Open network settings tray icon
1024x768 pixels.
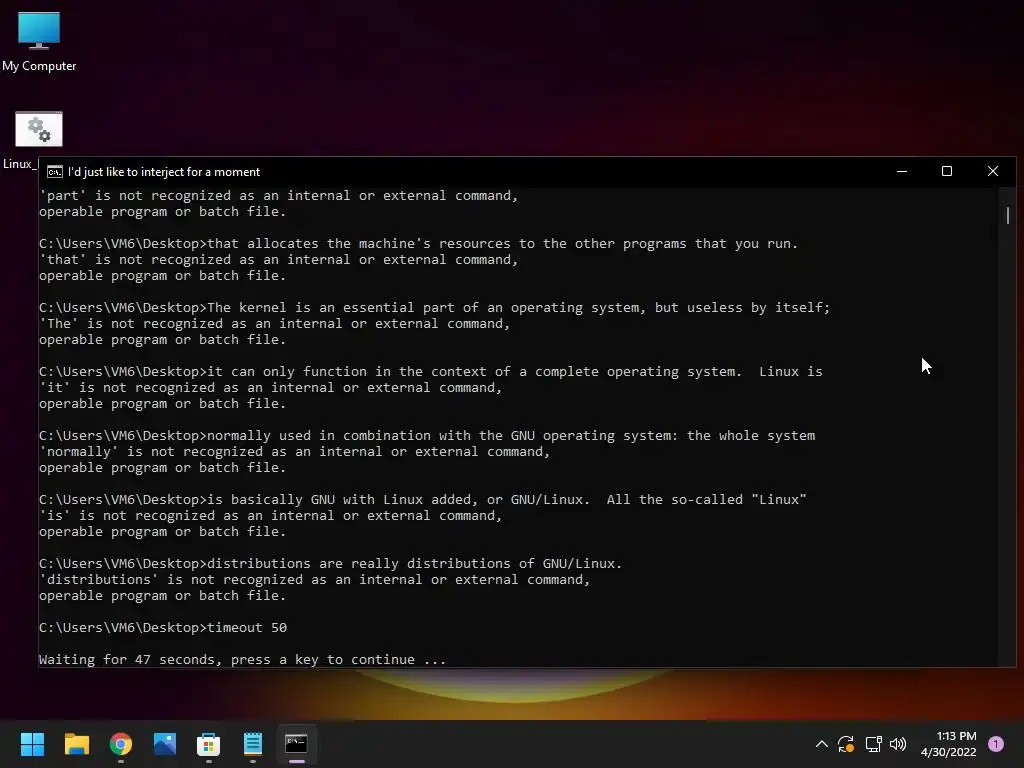pos(873,744)
